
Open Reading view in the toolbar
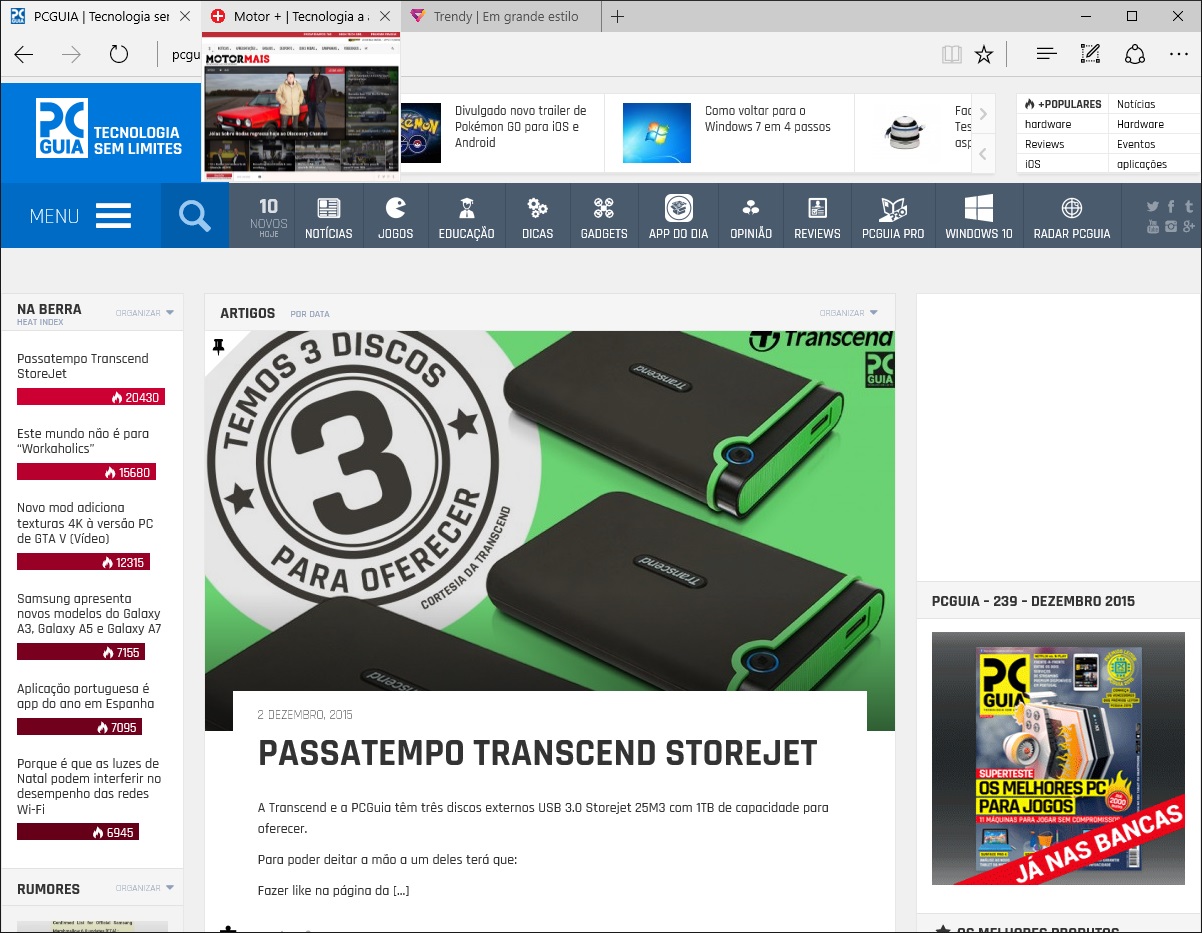[x=951, y=54]
